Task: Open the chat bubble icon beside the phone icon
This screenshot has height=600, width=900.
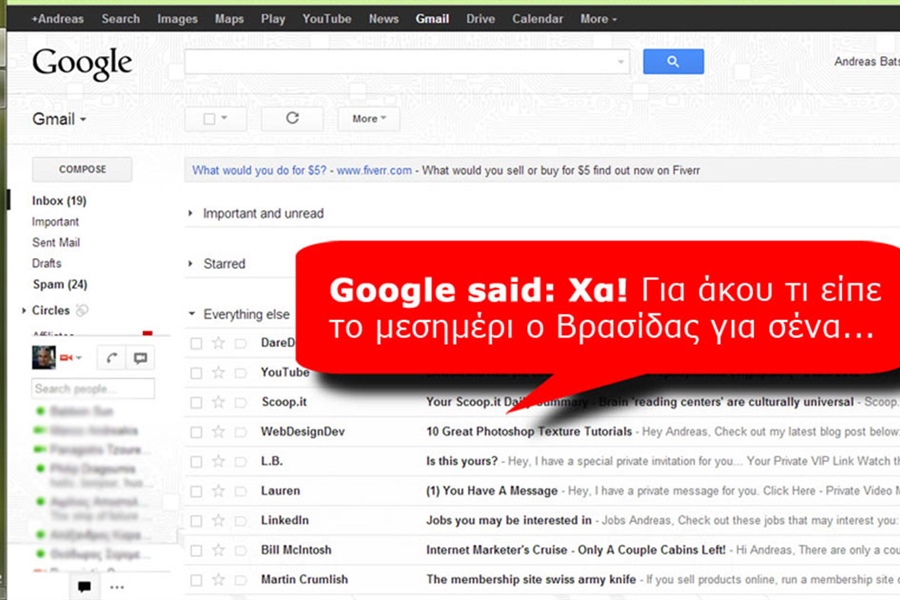Action: [140, 357]
